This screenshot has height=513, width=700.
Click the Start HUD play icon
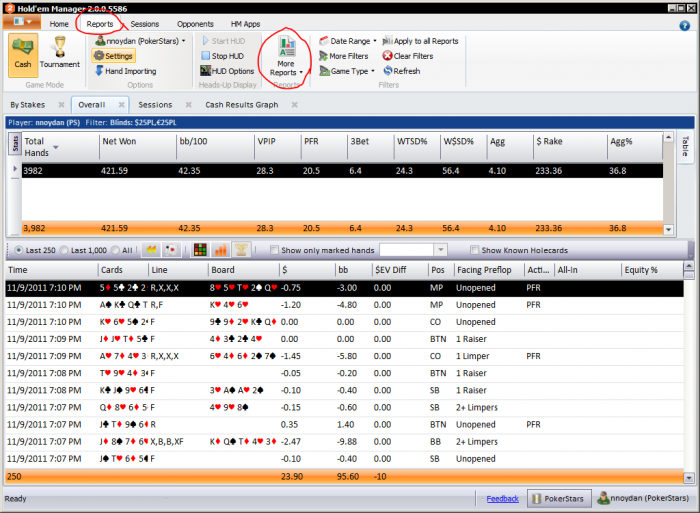pos(205,41)
